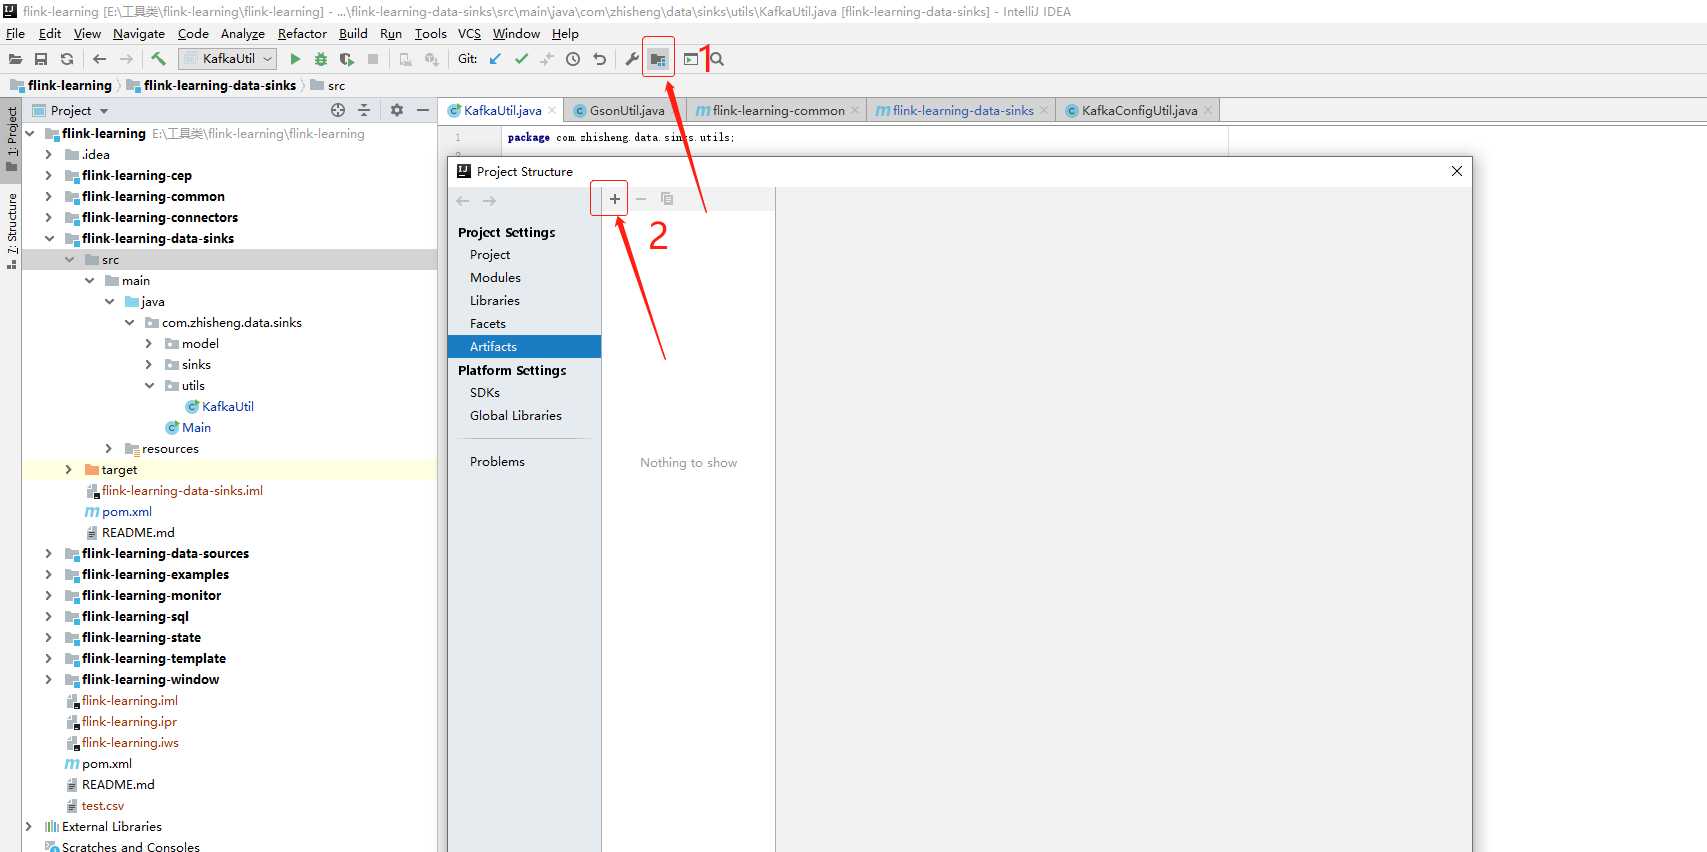Select Facets in Project Settings
This screenshot has height=852, width=1707.
click(488, 323)
